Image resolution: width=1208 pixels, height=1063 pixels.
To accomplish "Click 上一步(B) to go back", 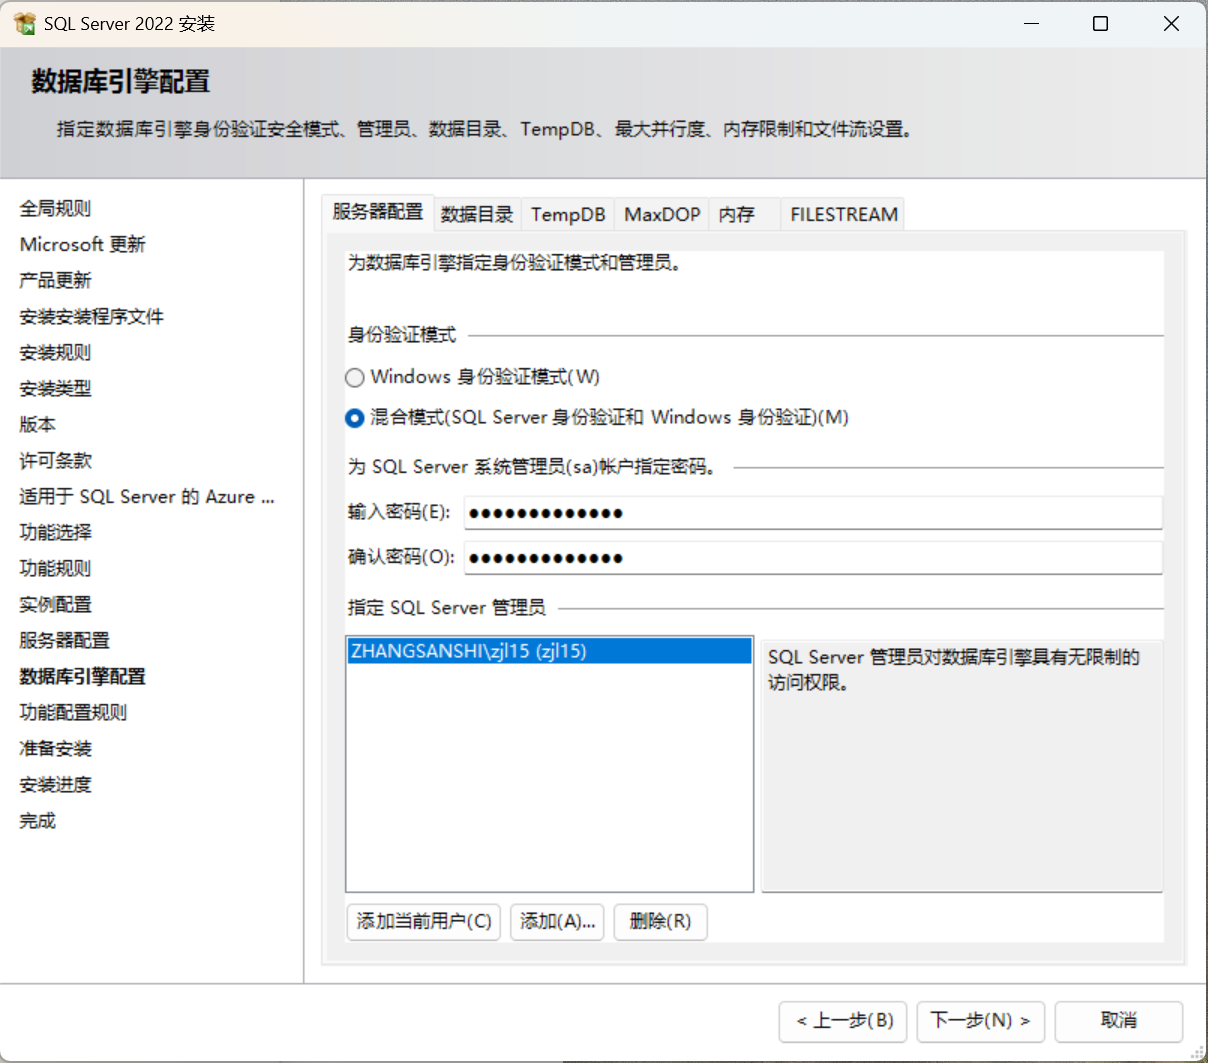I will [843, 1021].
